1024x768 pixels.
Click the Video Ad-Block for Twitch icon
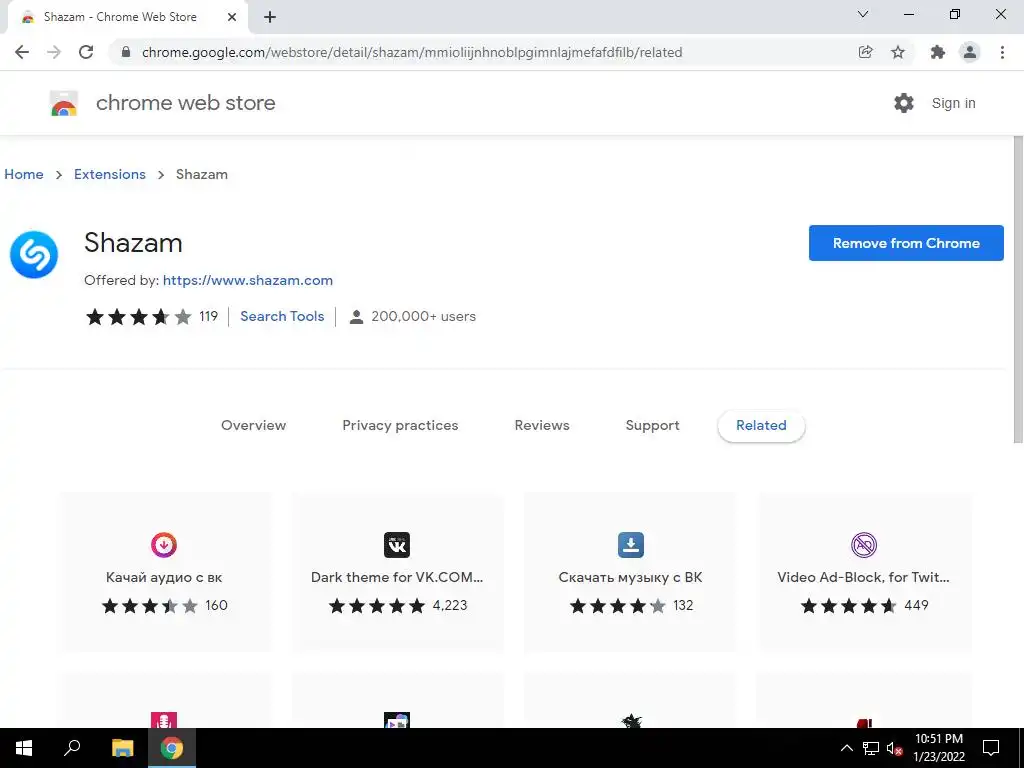pyautogui.click(x=864, y=545)
